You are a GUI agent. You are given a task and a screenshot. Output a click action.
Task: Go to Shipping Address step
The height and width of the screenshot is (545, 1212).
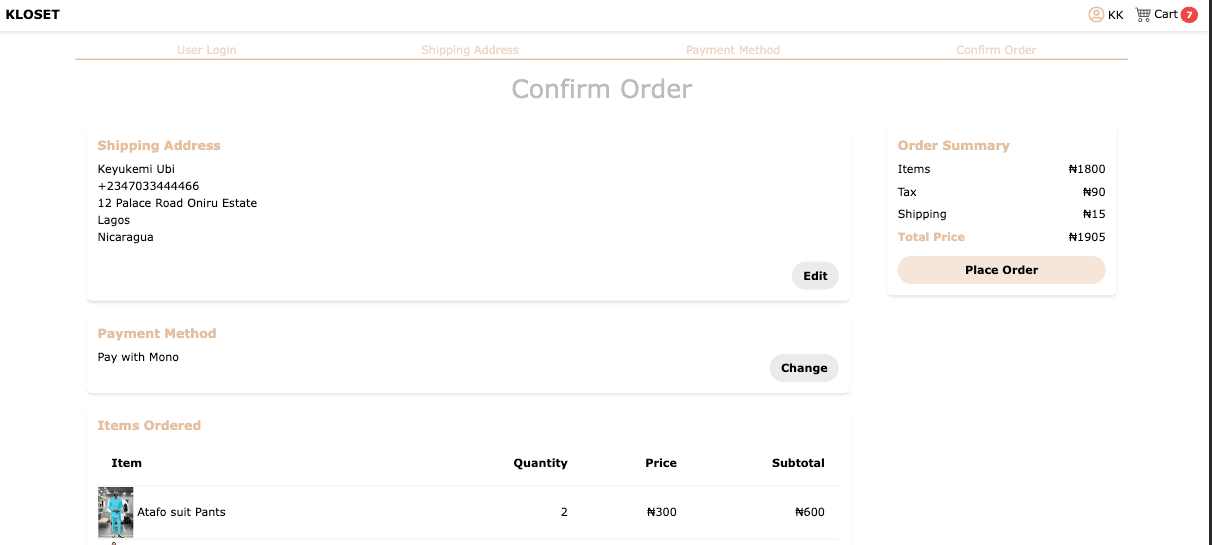click(x=470, y=50)
